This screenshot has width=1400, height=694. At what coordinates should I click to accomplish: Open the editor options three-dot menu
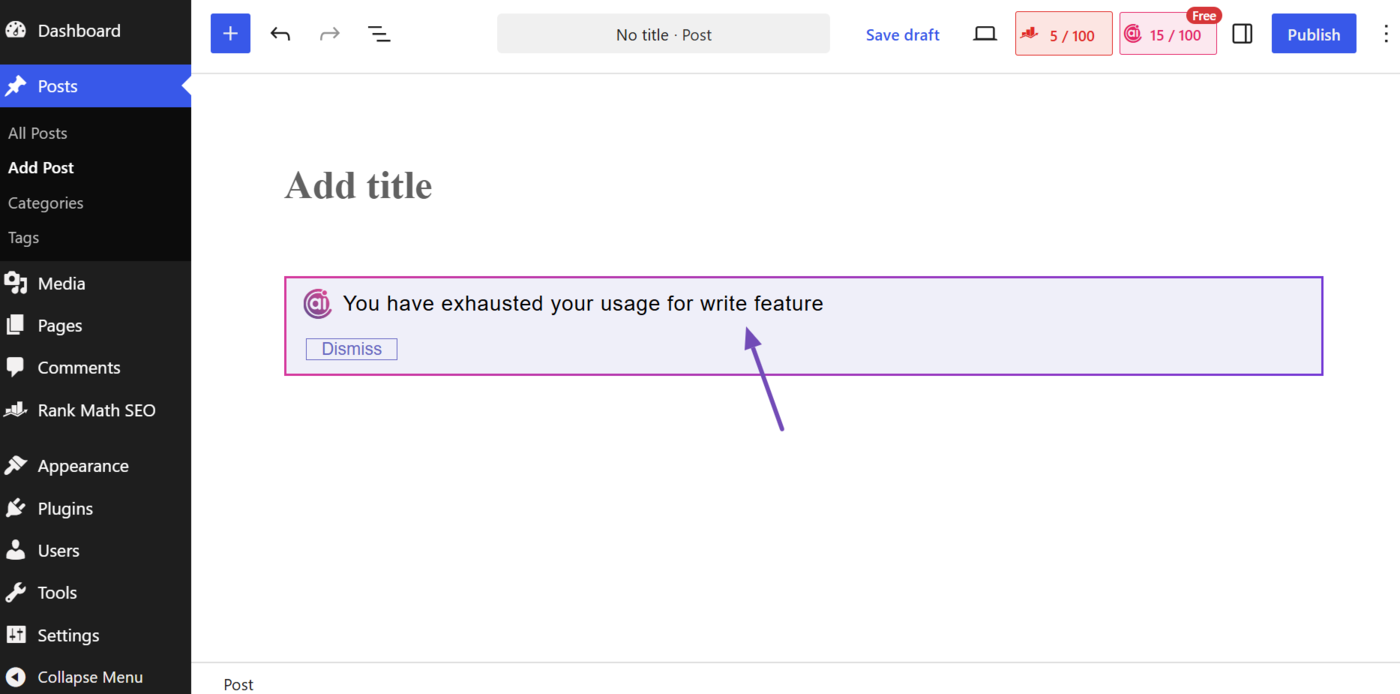pos(1386,34)
